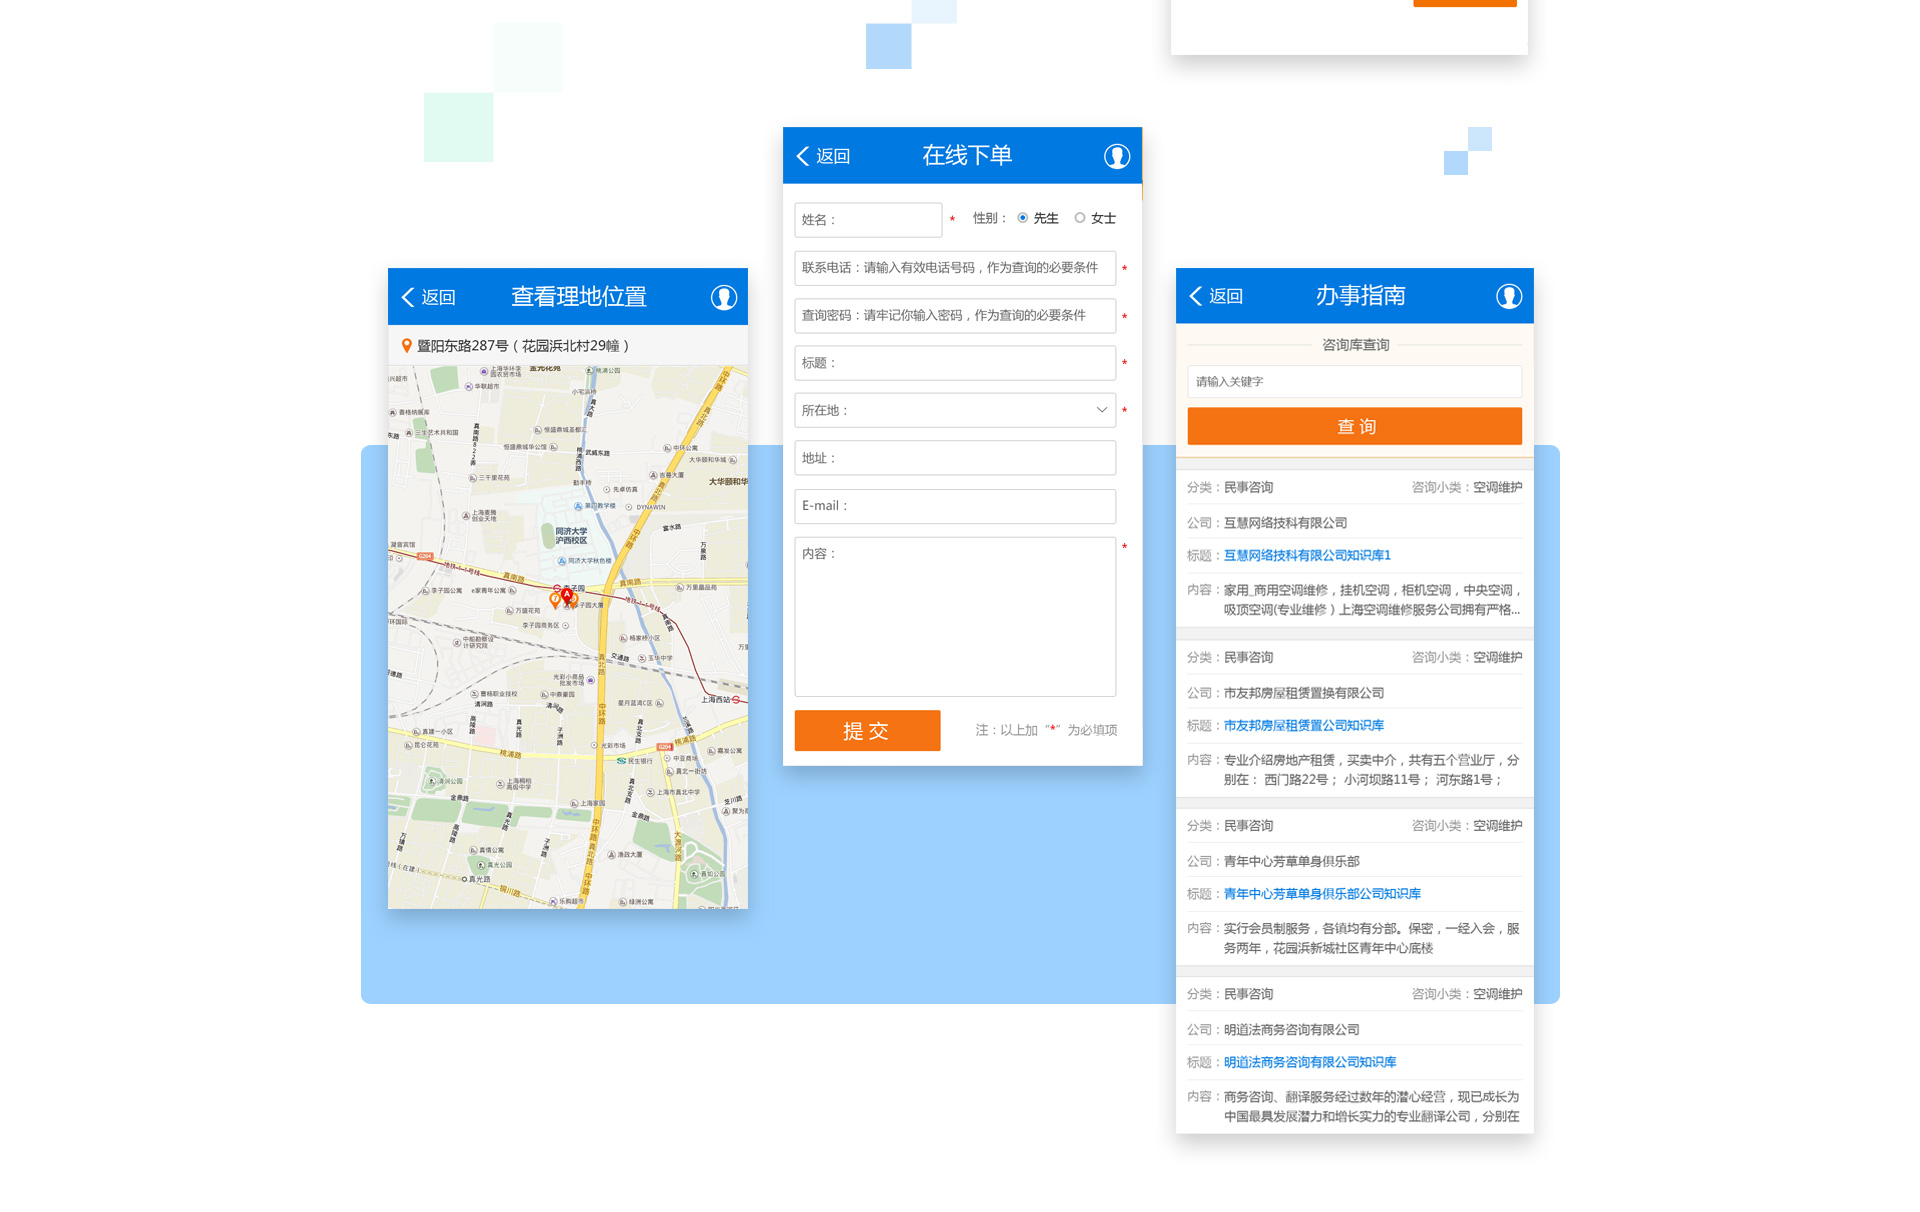Image resolution: width=1920 pixels, height=1212 pixels.
Task: Open link 市友邦房屋租赁置公司知识库
Action: 1303,726
